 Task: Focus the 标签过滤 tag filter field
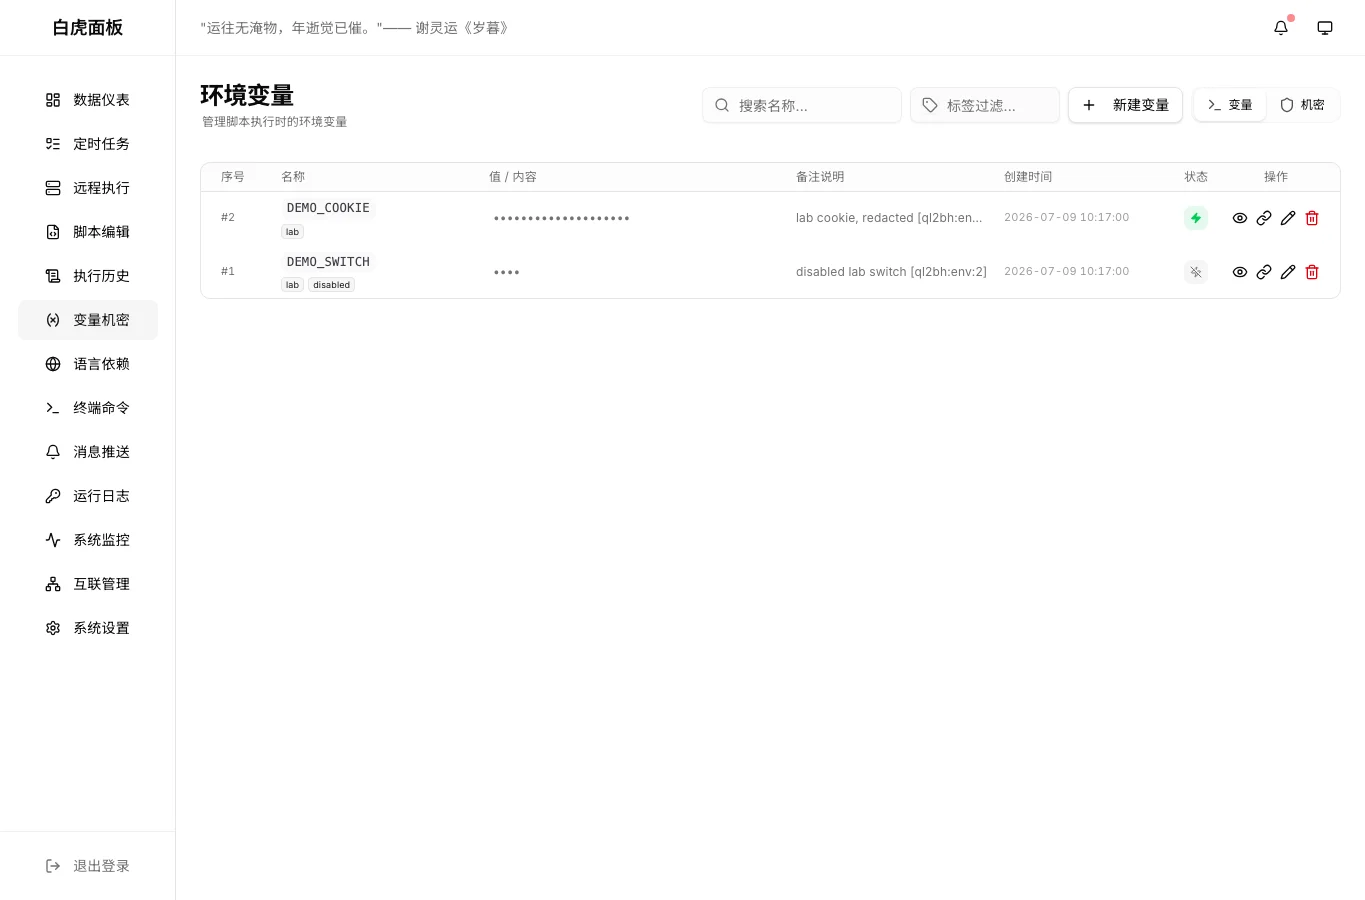point(985,105)
